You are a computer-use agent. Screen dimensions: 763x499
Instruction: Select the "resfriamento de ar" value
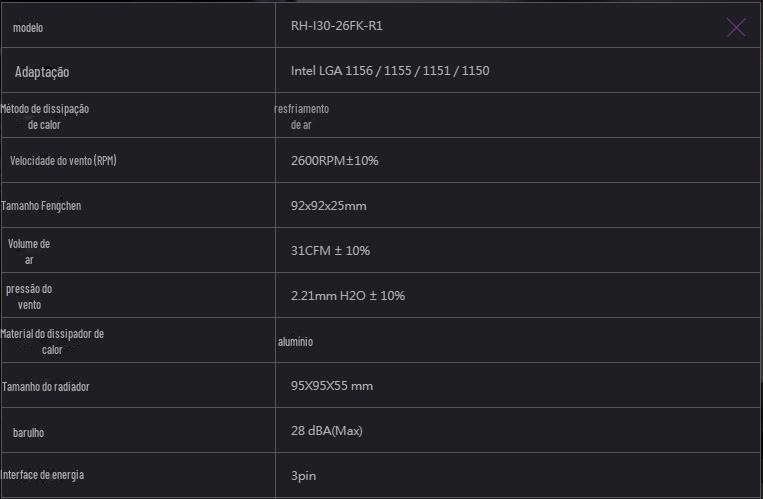point(301,116)
